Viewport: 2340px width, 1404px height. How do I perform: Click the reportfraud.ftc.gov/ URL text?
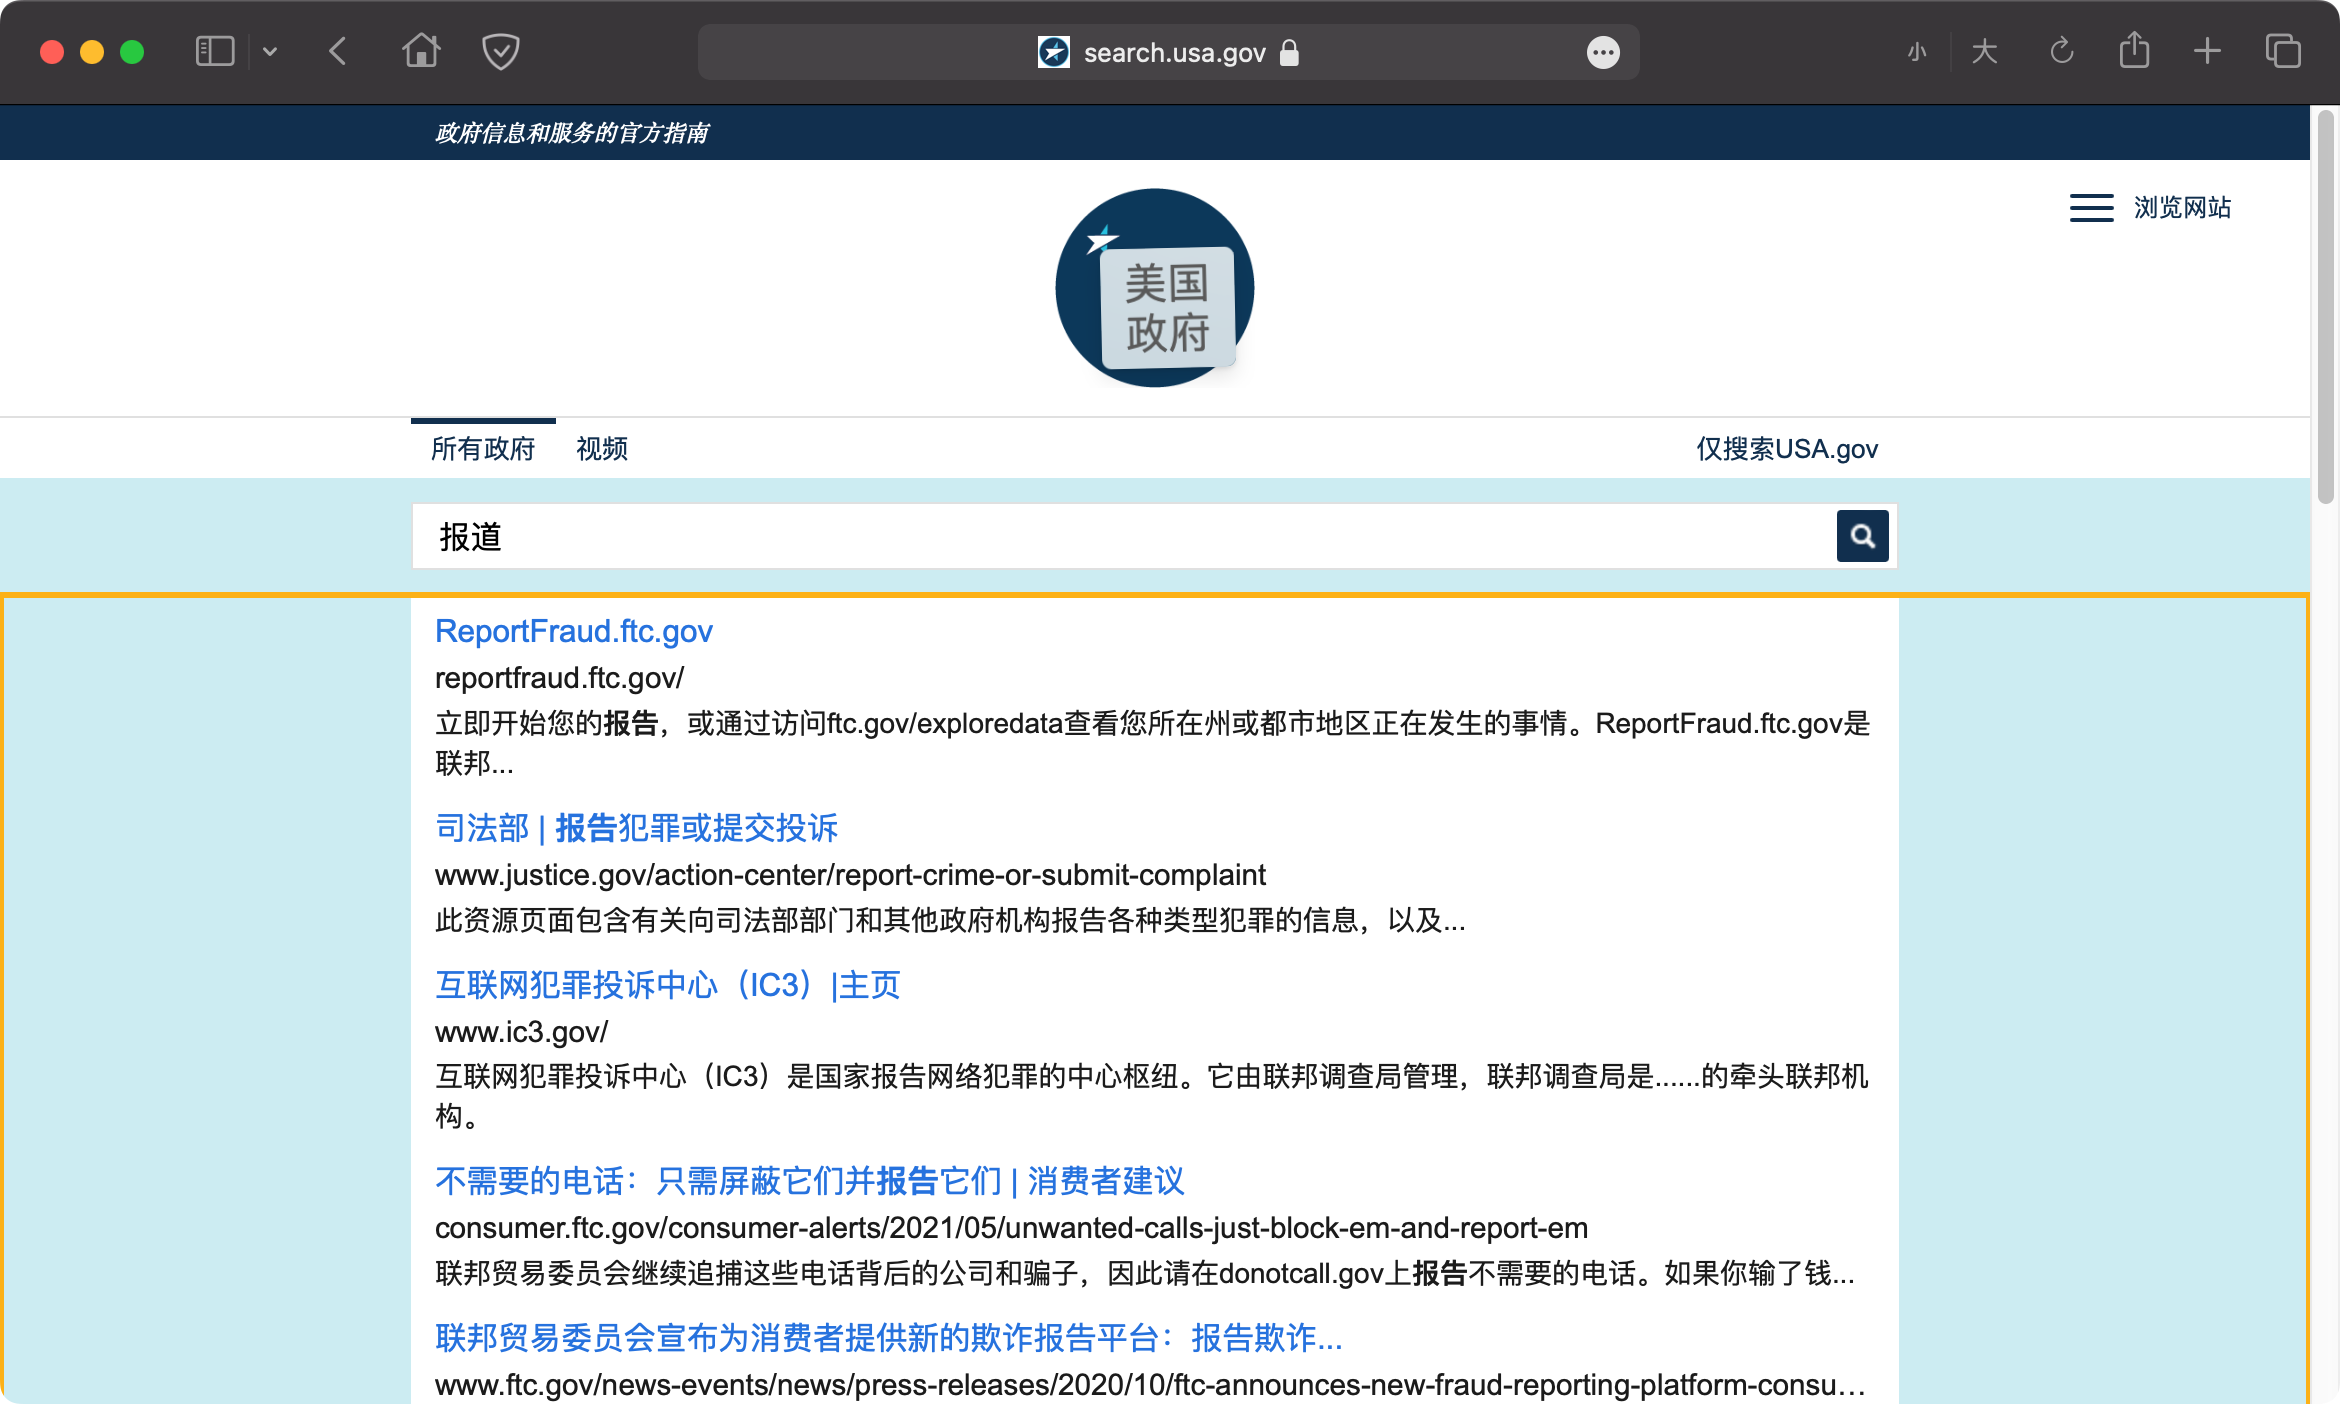[559, 678]
